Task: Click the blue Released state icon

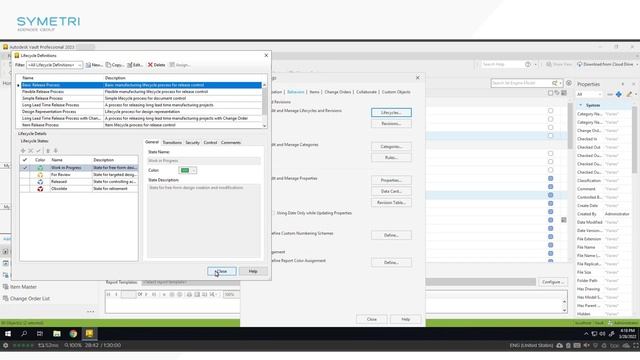Action: pos(40,182)
